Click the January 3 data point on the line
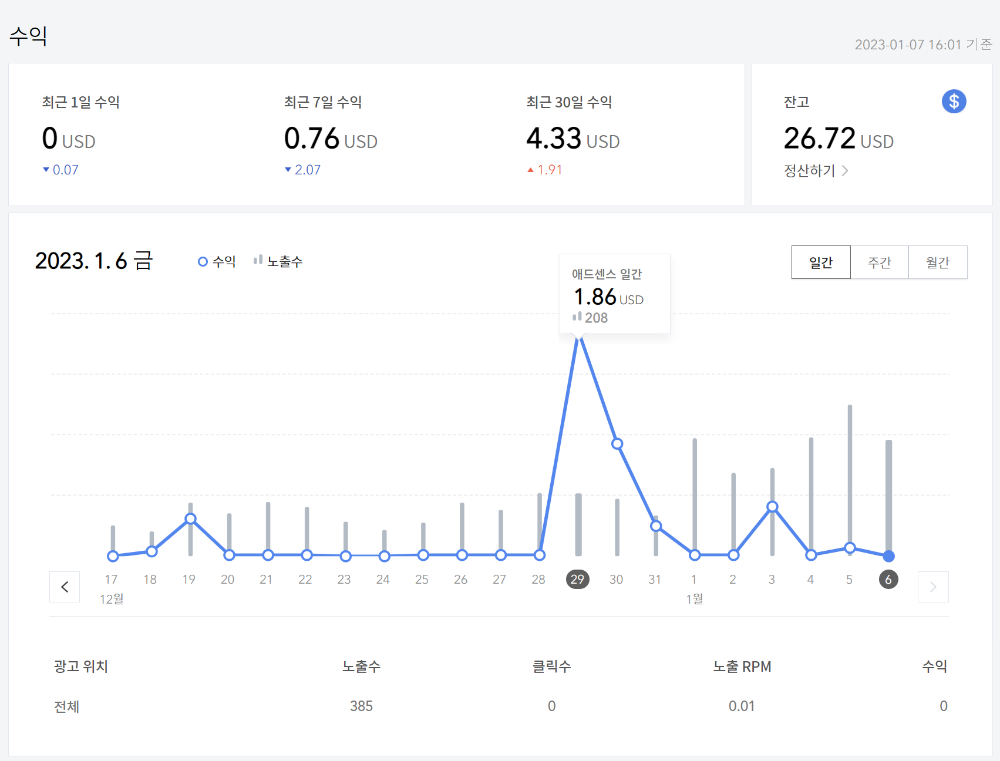Screen dimensions: 1000x761 pyautogui.click(x=771, y=507)
